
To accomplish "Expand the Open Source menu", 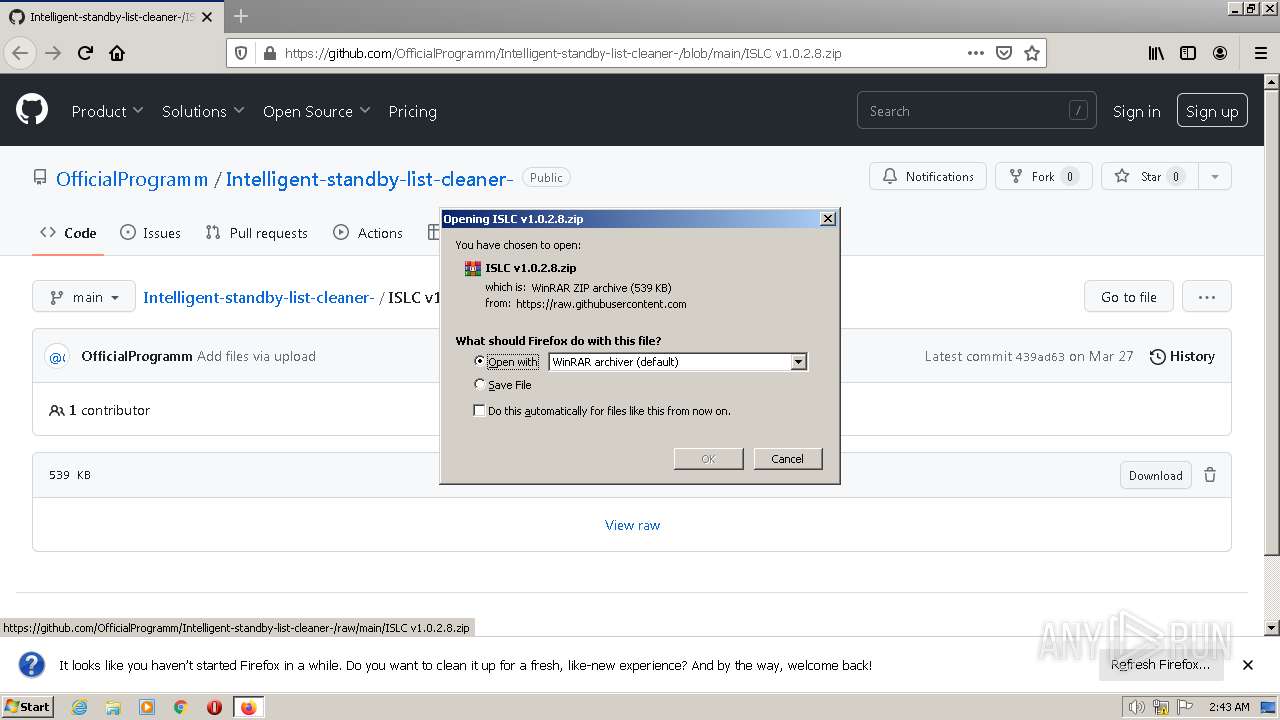I will click(316, 111).
